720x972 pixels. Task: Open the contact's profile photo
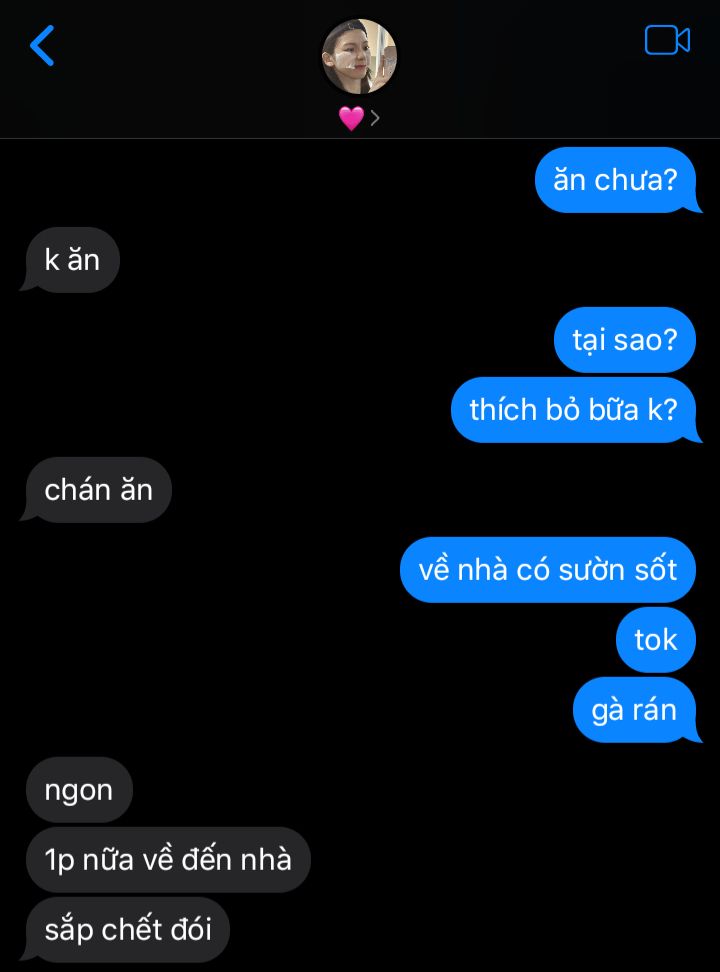pyautogui.click(x=359, y=56)
